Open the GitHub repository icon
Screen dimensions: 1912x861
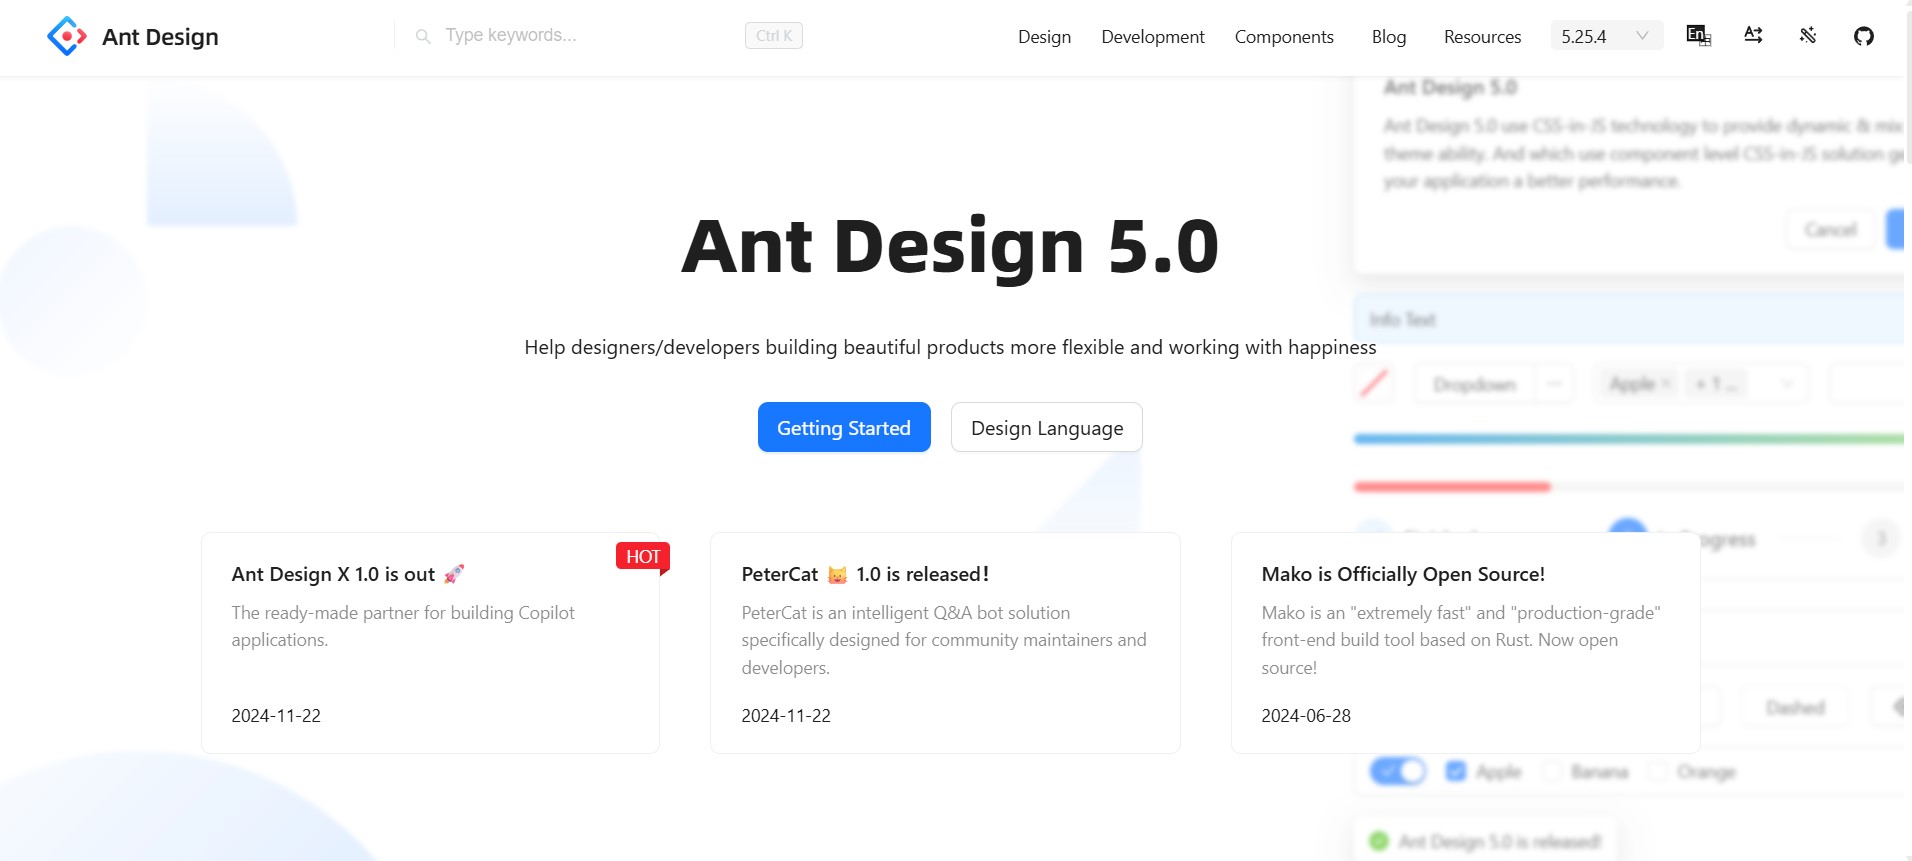(1864, 37)
